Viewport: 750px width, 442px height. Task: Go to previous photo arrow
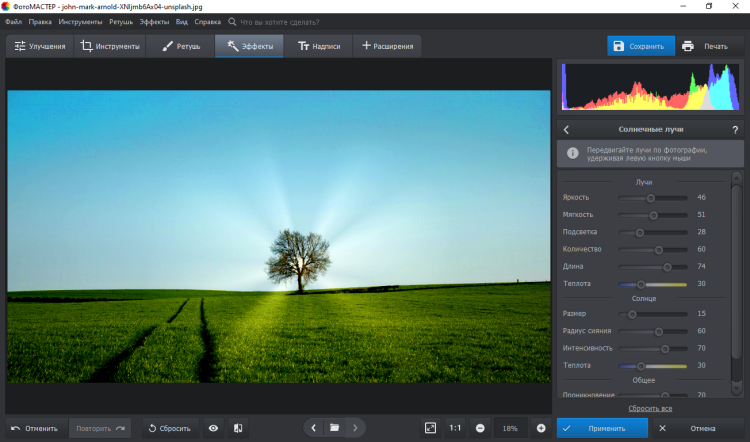tap(314, 428)
